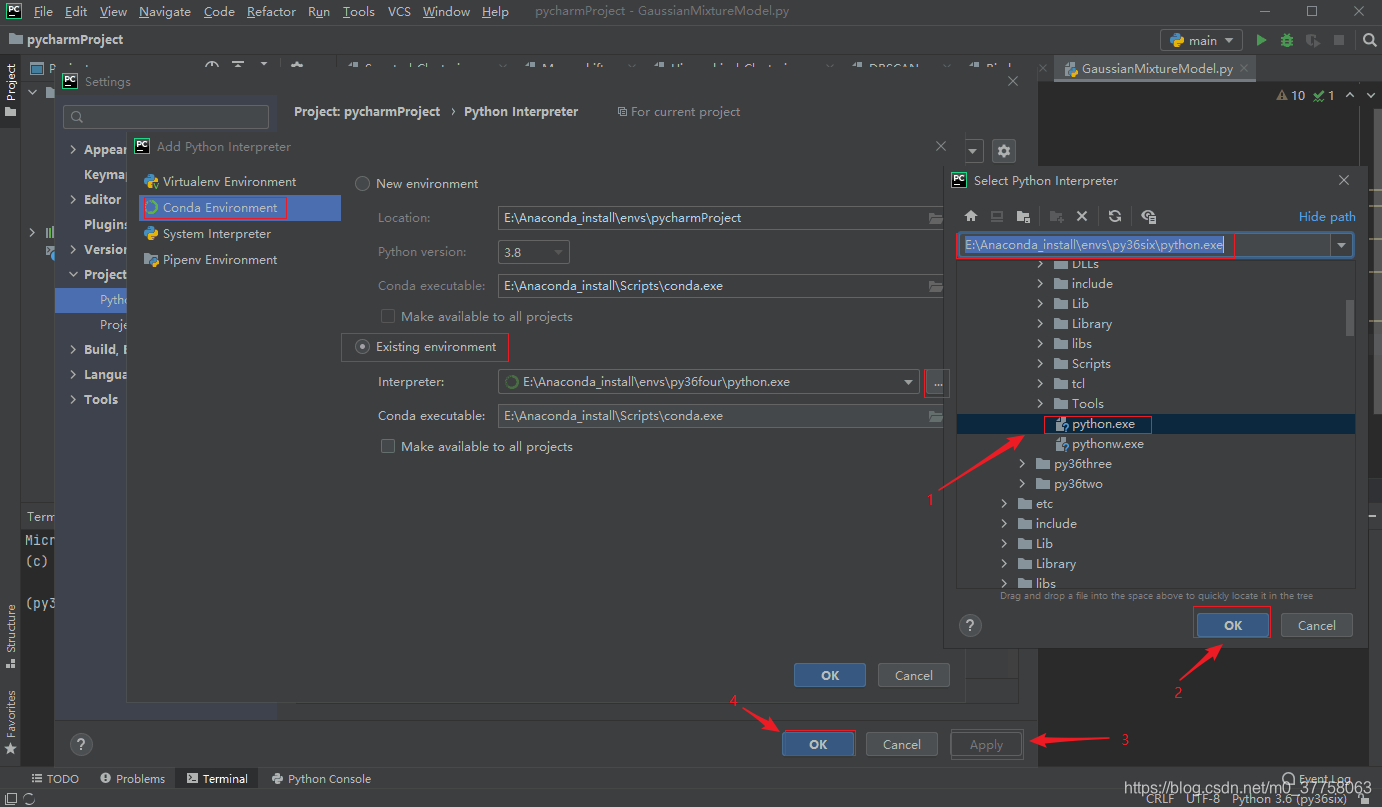Click the green Run button in toolbar
This screenshot has height=807, width=1382.
[1261, 40]
